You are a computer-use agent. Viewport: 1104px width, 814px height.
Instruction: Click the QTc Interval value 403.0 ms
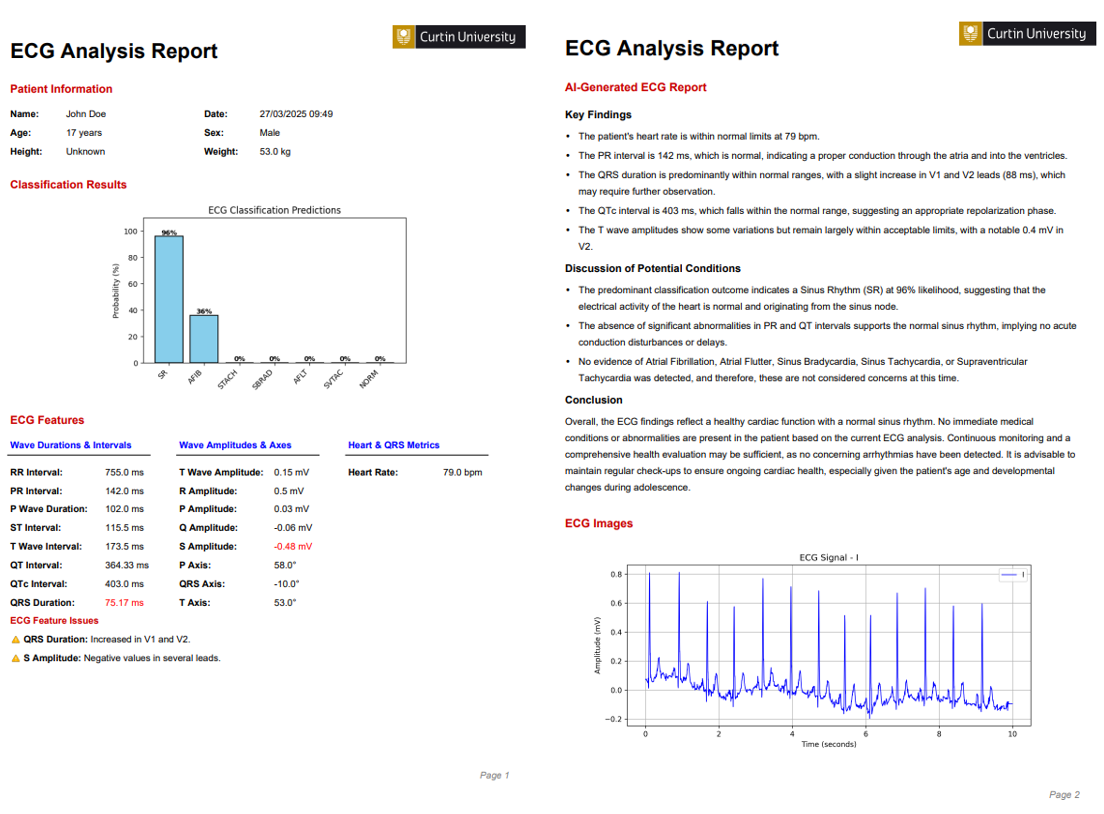coord(124,584)
